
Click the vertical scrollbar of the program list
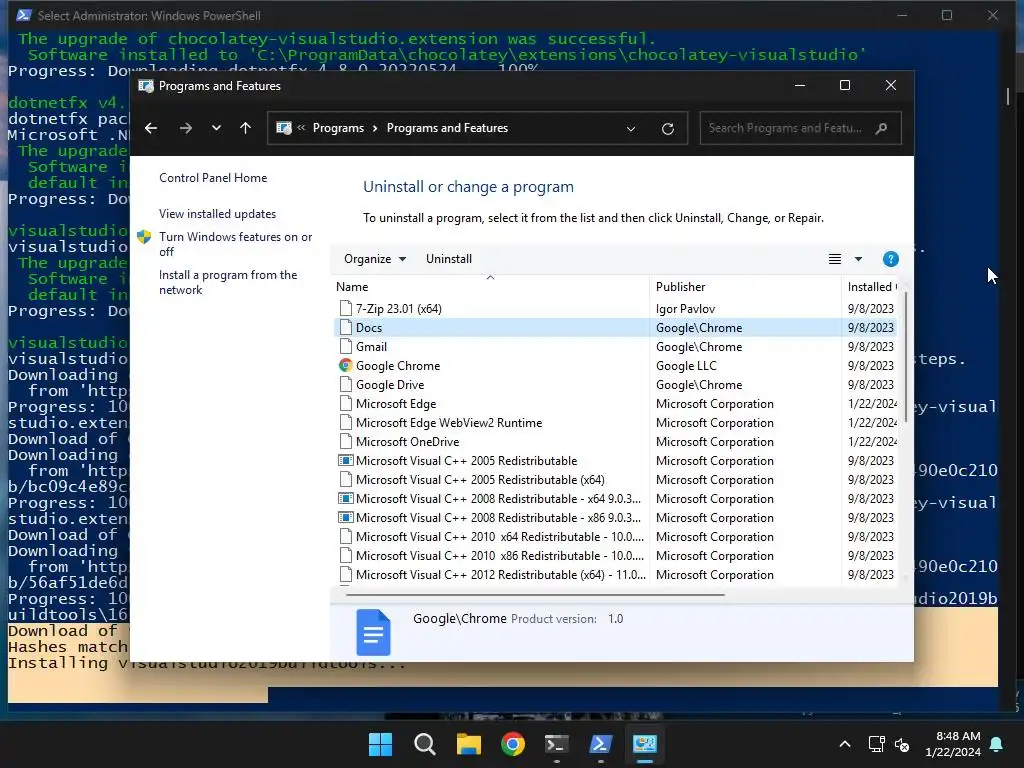(905, 358)
